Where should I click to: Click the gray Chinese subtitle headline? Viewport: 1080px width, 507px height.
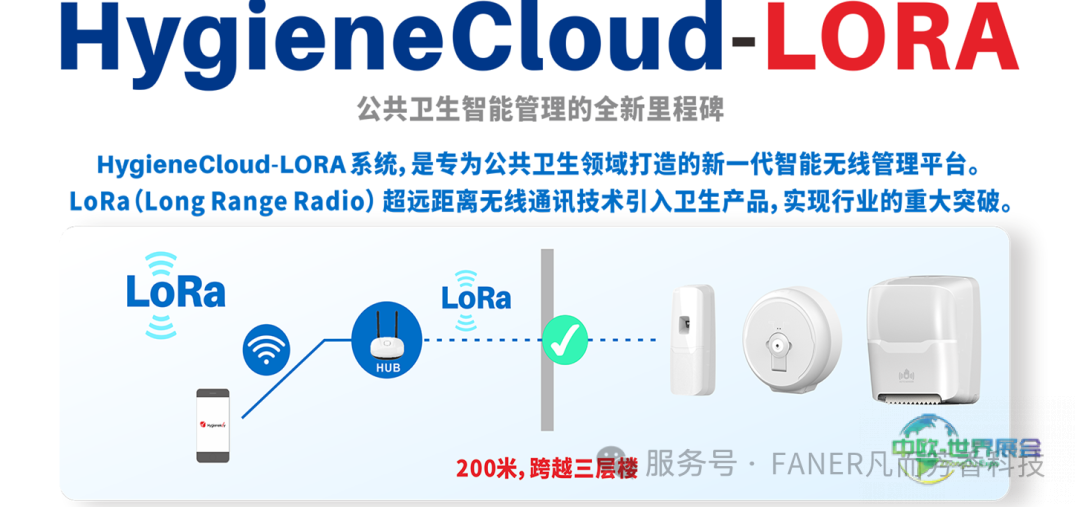pos(541,110)
